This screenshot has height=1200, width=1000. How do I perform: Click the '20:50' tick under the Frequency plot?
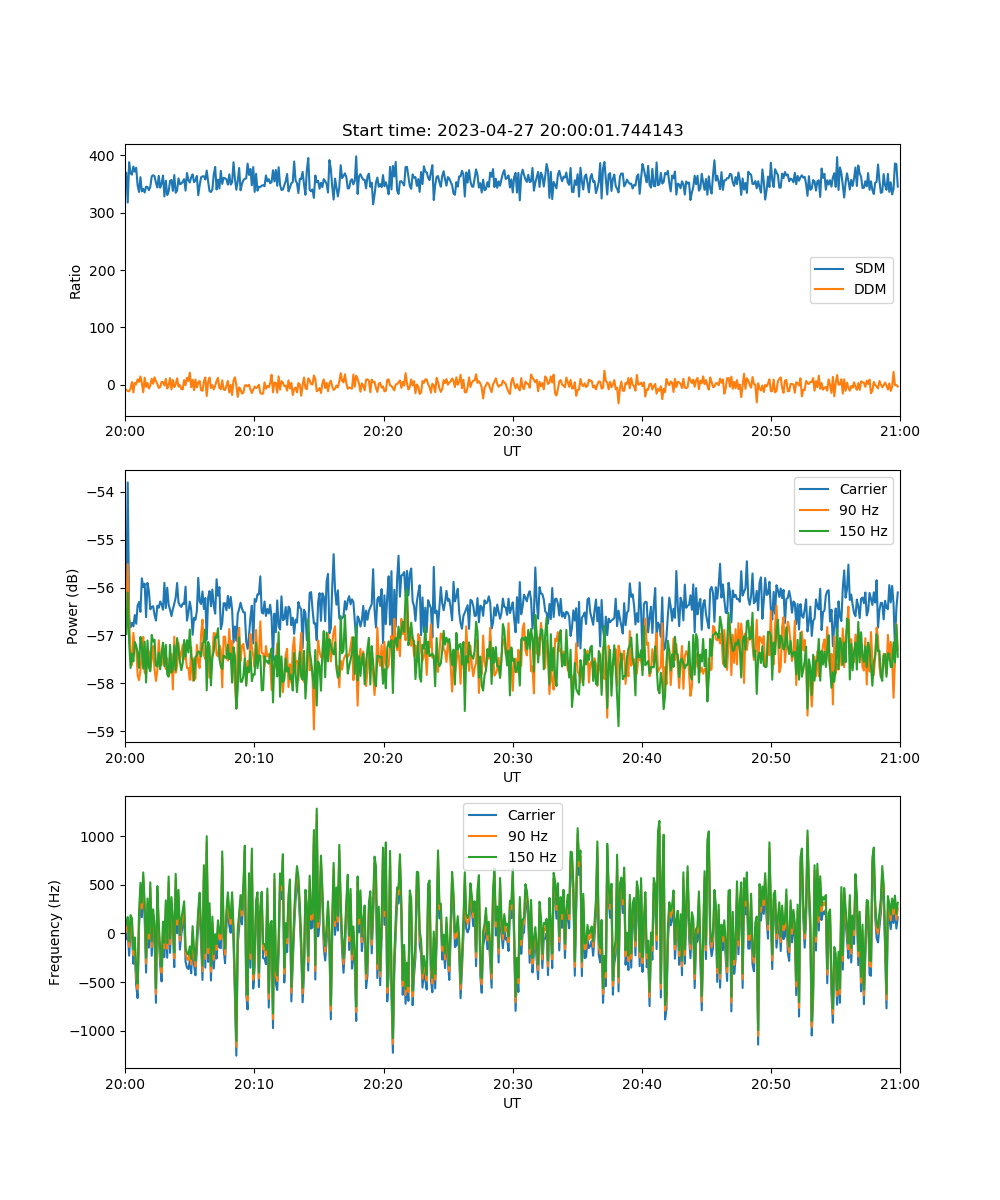pyautogui.click(x=771, y=1084)
